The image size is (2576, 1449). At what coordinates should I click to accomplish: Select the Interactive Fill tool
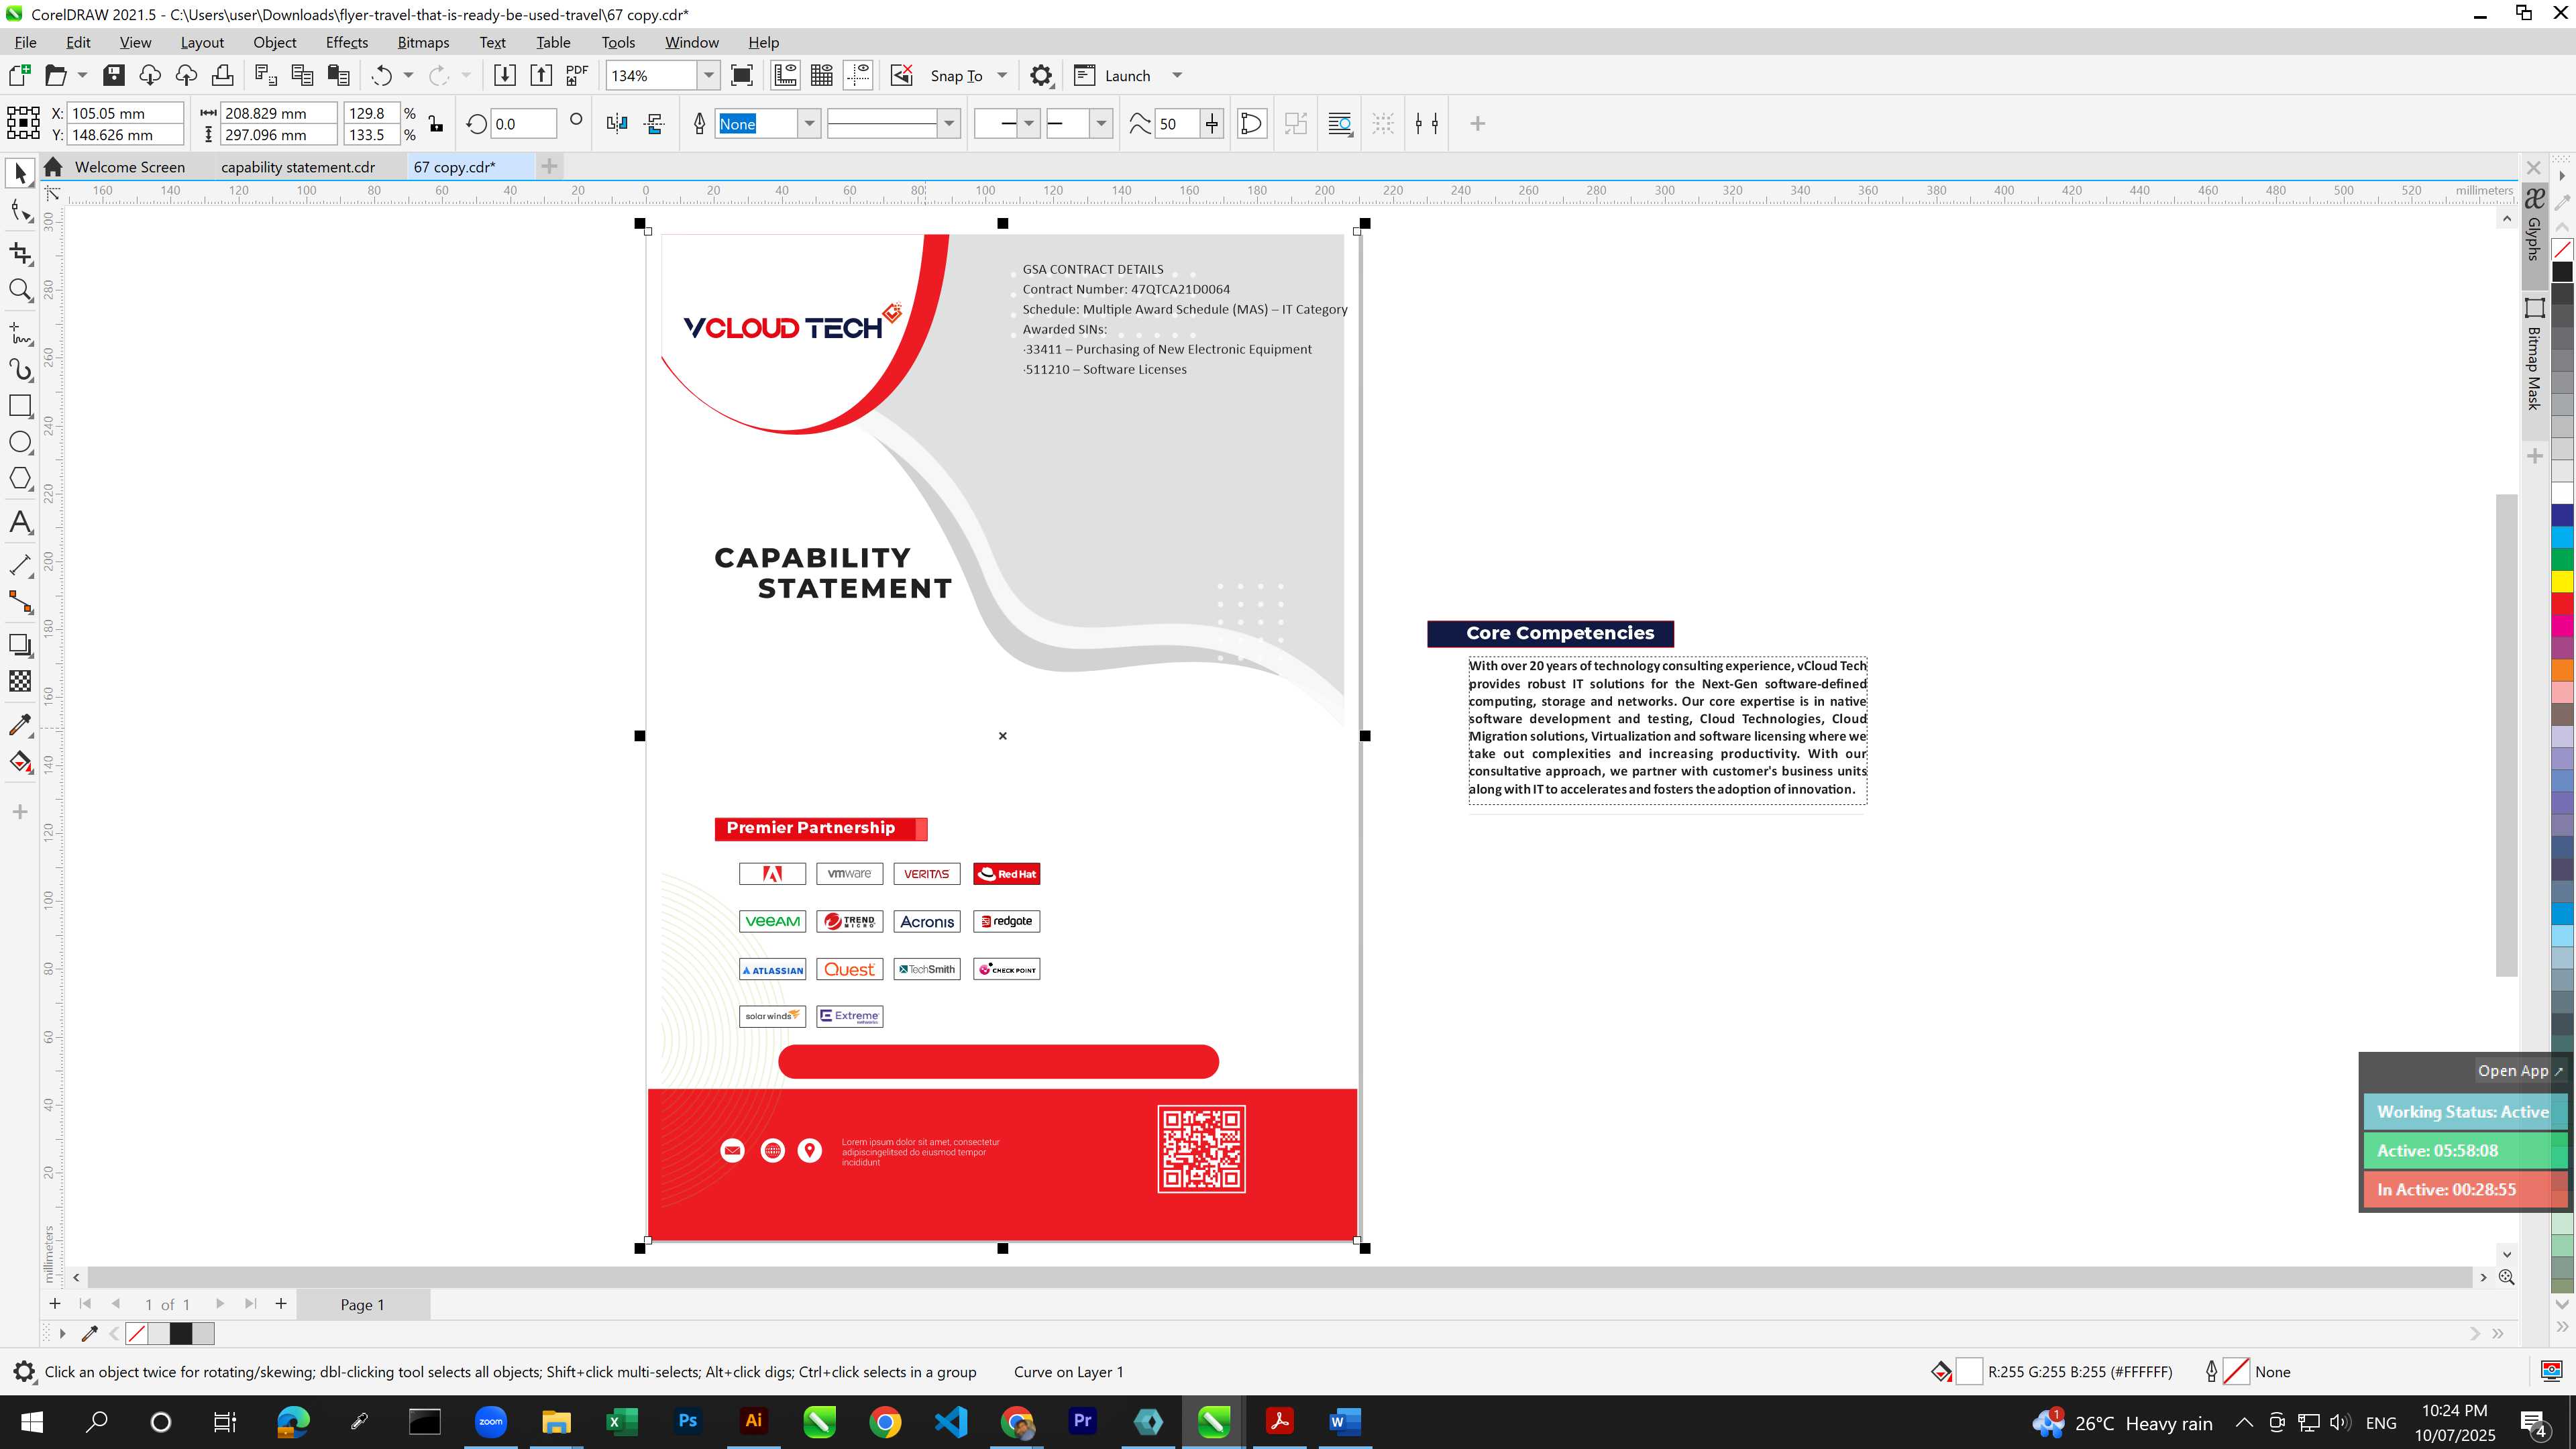click(x=20, y=762)
